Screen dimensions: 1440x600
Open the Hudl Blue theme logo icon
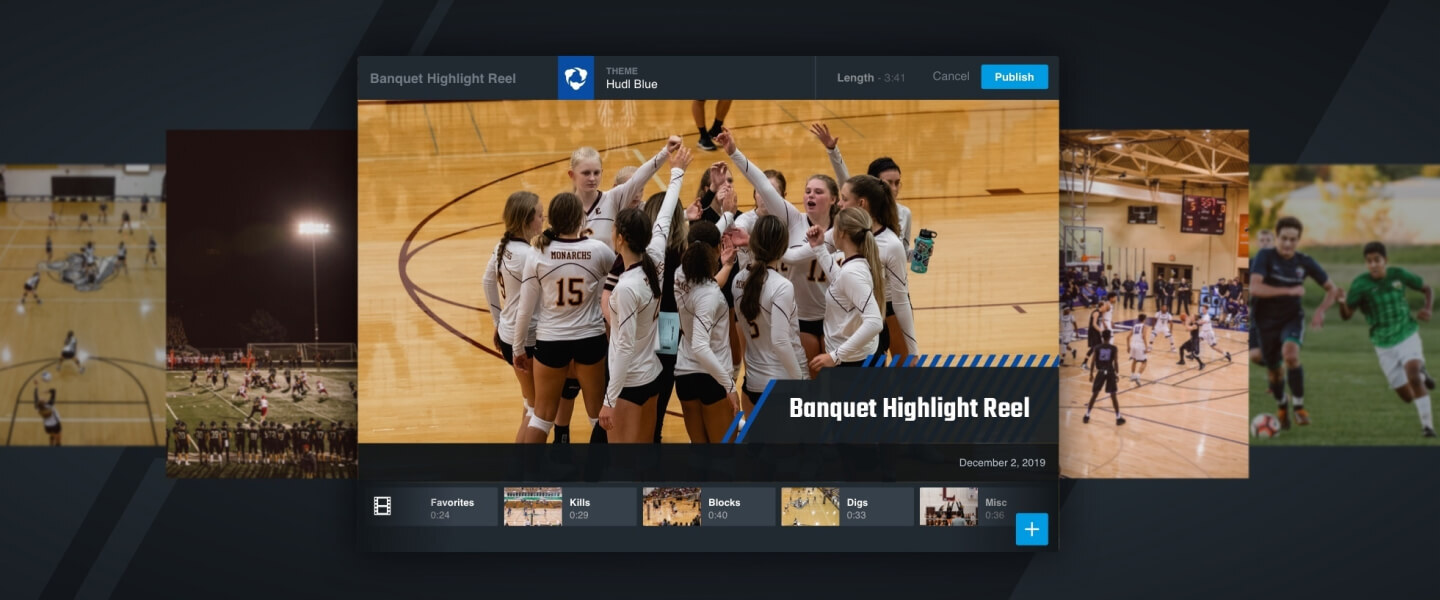point(576,78)
